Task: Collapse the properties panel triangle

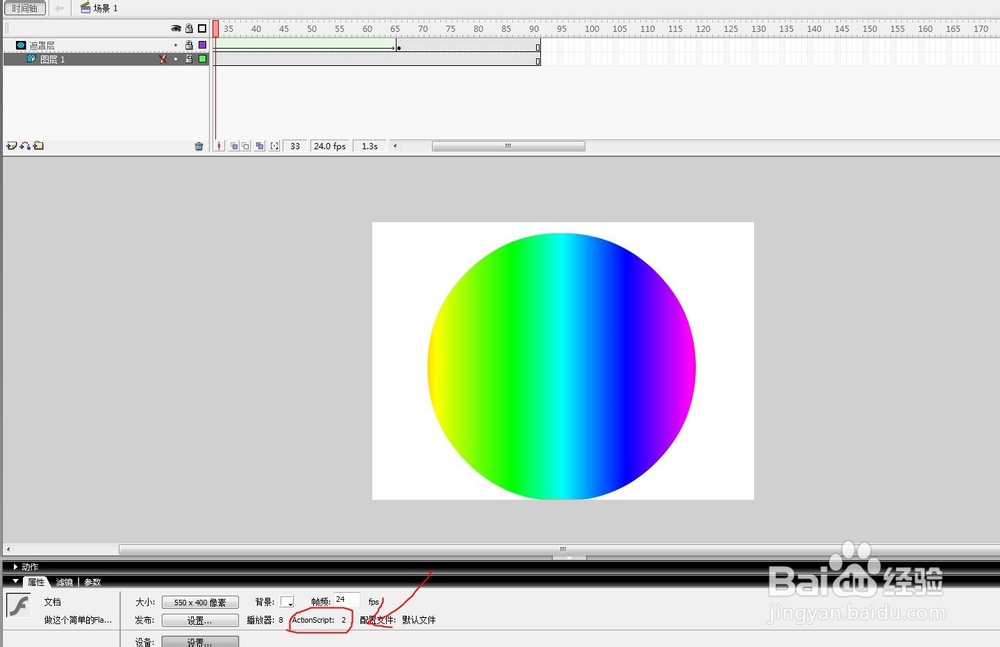Action: click(15, 581)
